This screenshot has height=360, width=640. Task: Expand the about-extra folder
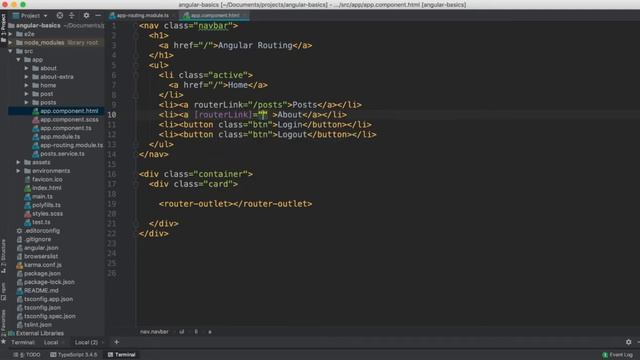(x=27, y=77)
